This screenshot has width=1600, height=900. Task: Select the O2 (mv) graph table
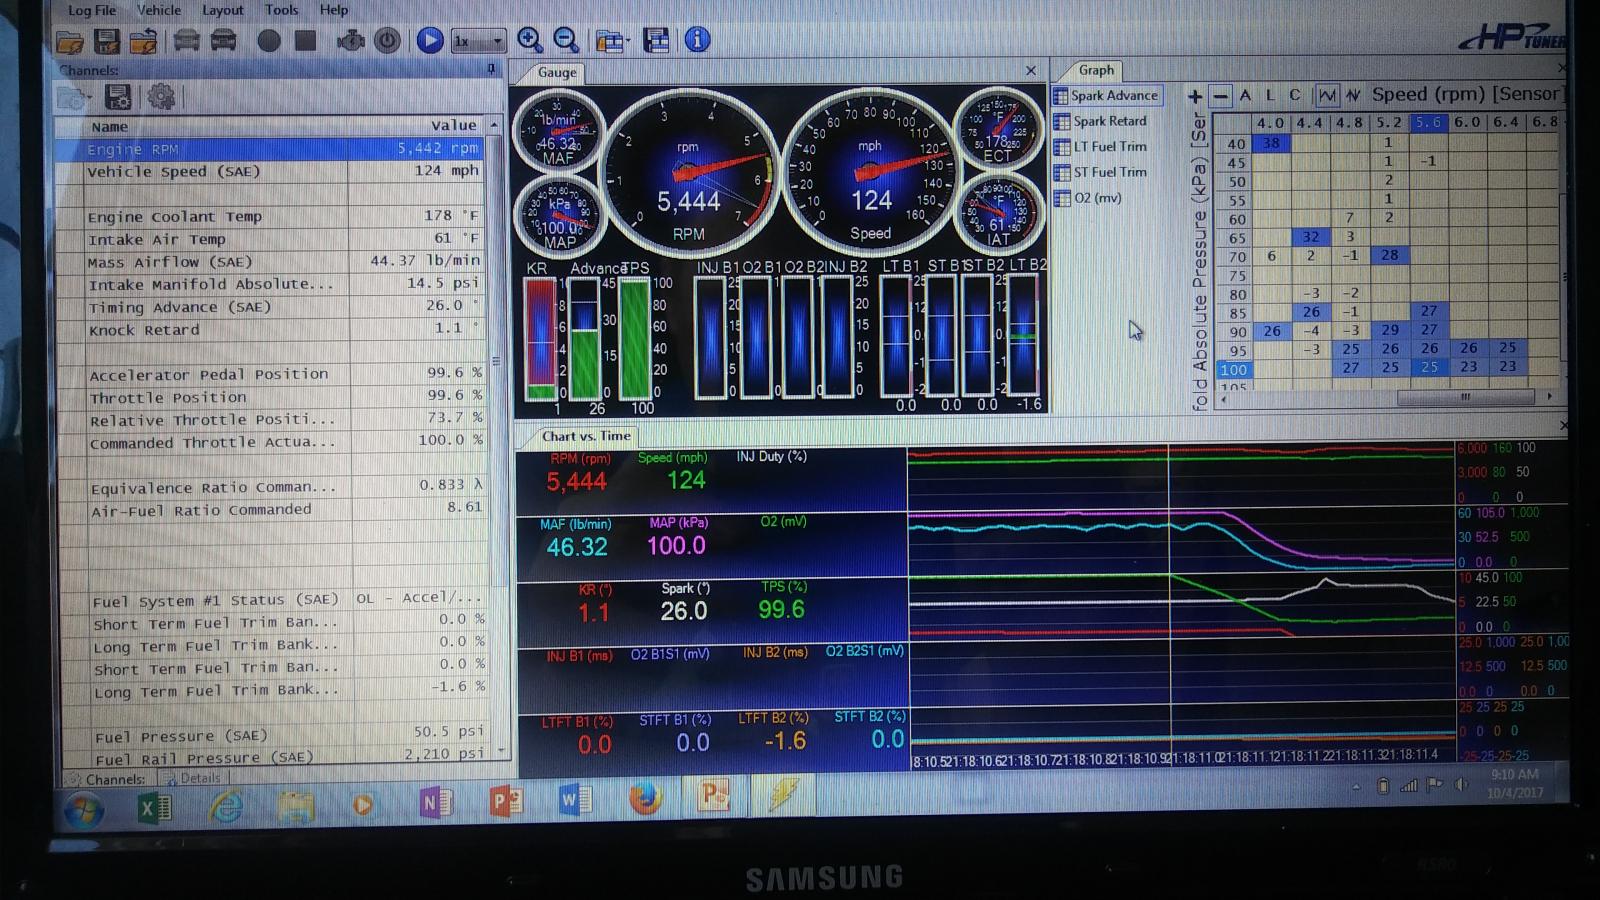tap(1088, 198)
